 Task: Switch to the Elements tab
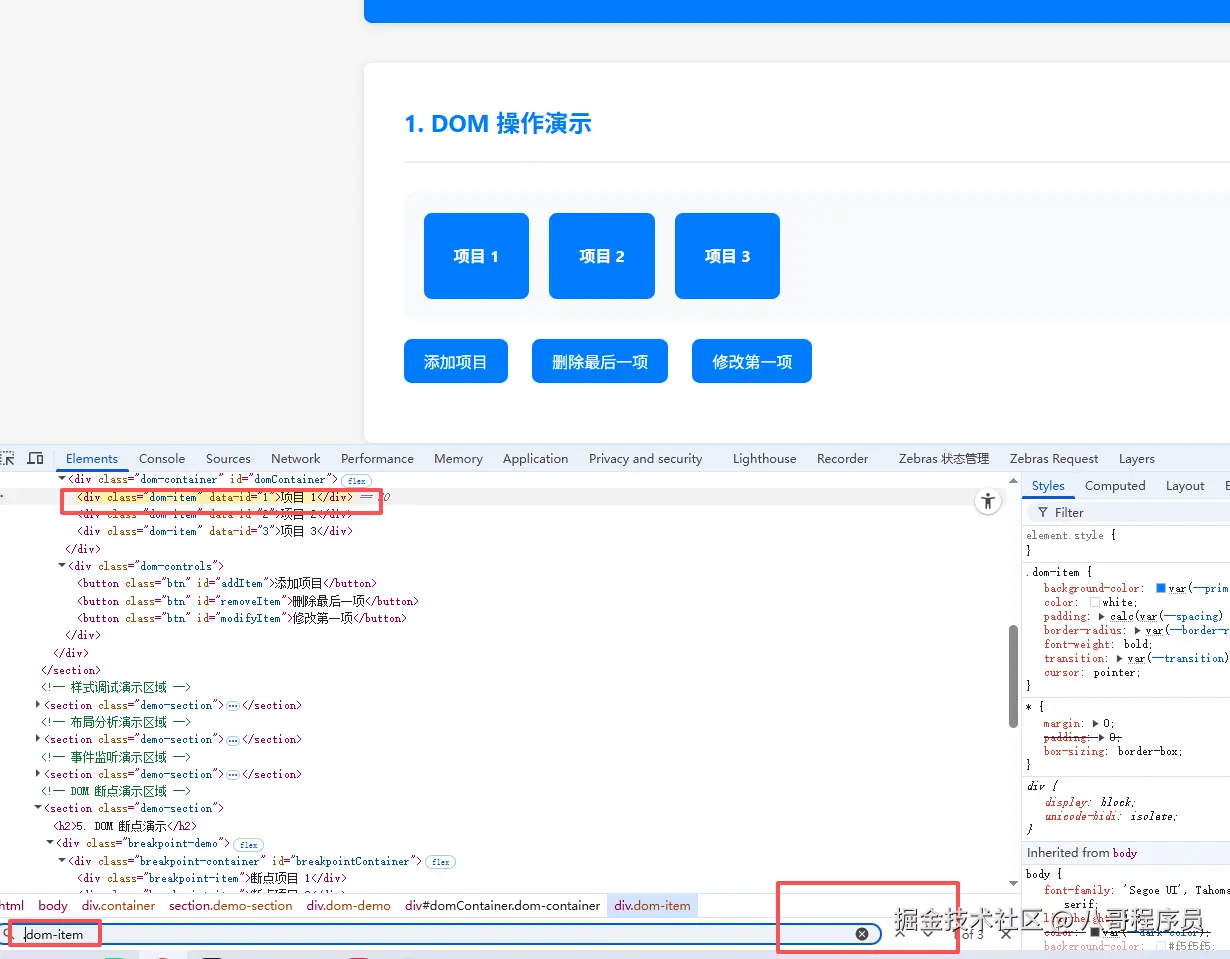(x=92, y=458)
